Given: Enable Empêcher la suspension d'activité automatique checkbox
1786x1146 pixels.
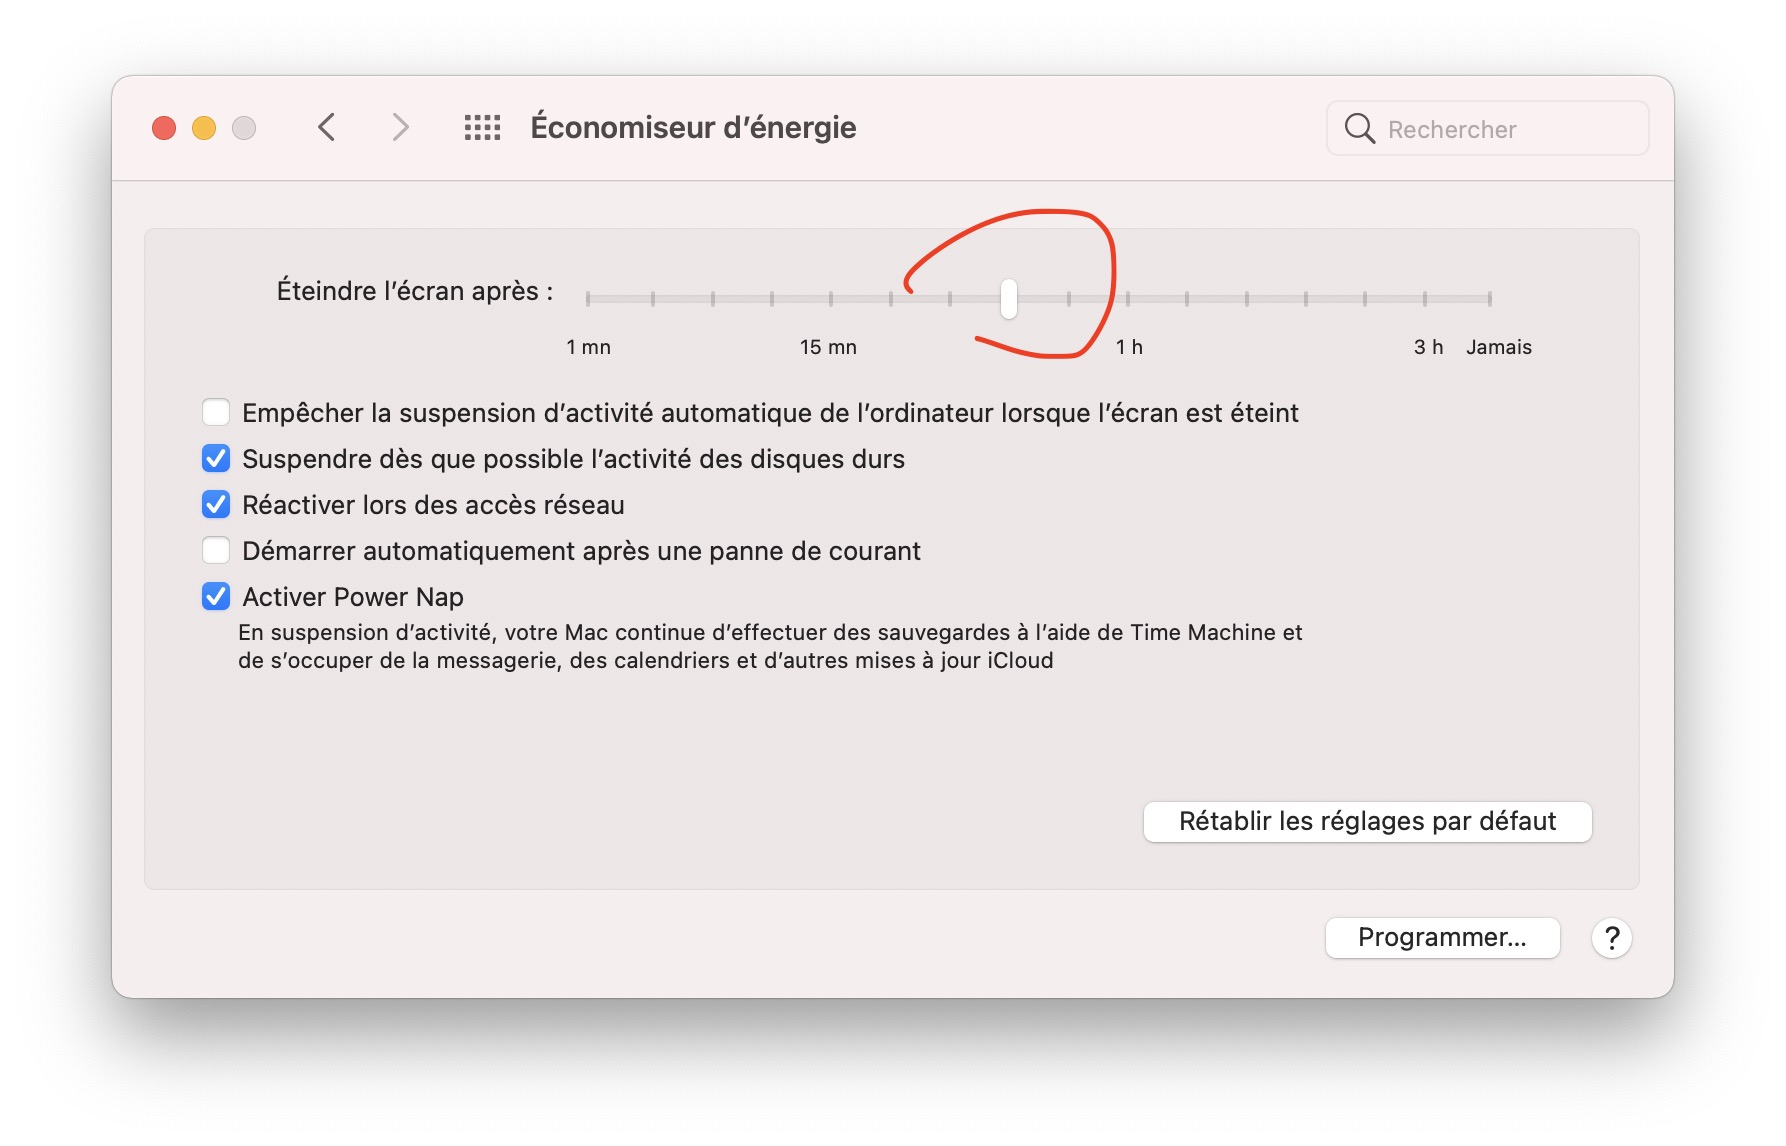Looking at the screenshot, I should 216,412.
